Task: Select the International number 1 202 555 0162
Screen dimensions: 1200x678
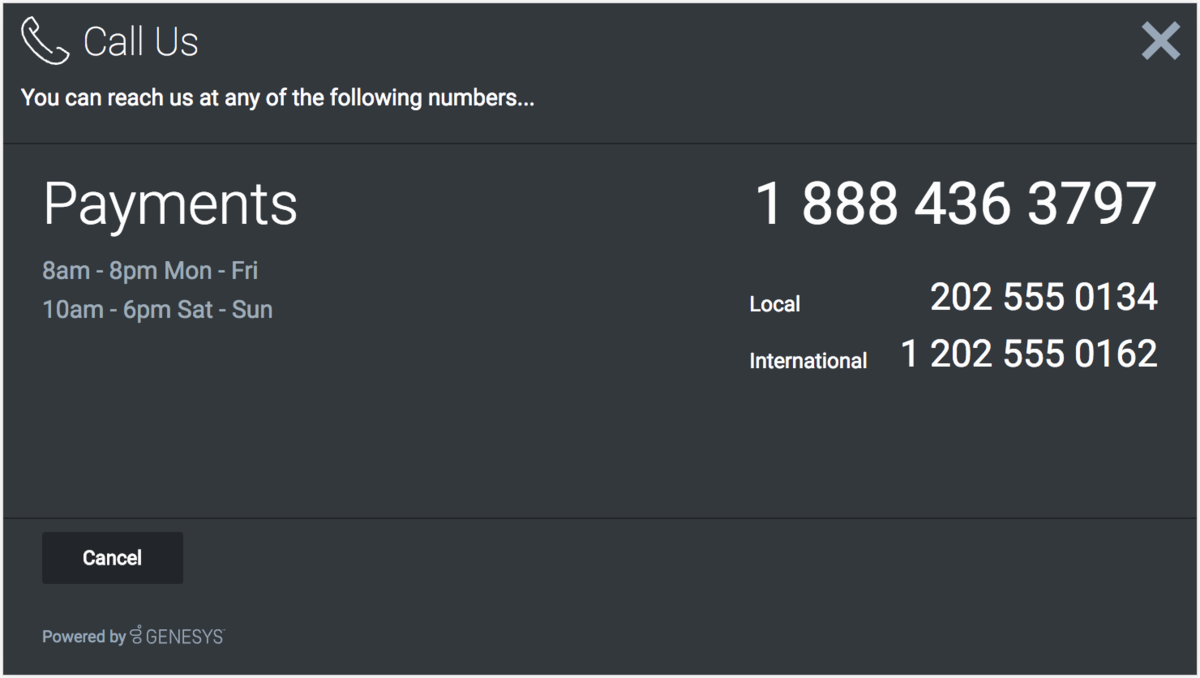Action: (1028, 354)
